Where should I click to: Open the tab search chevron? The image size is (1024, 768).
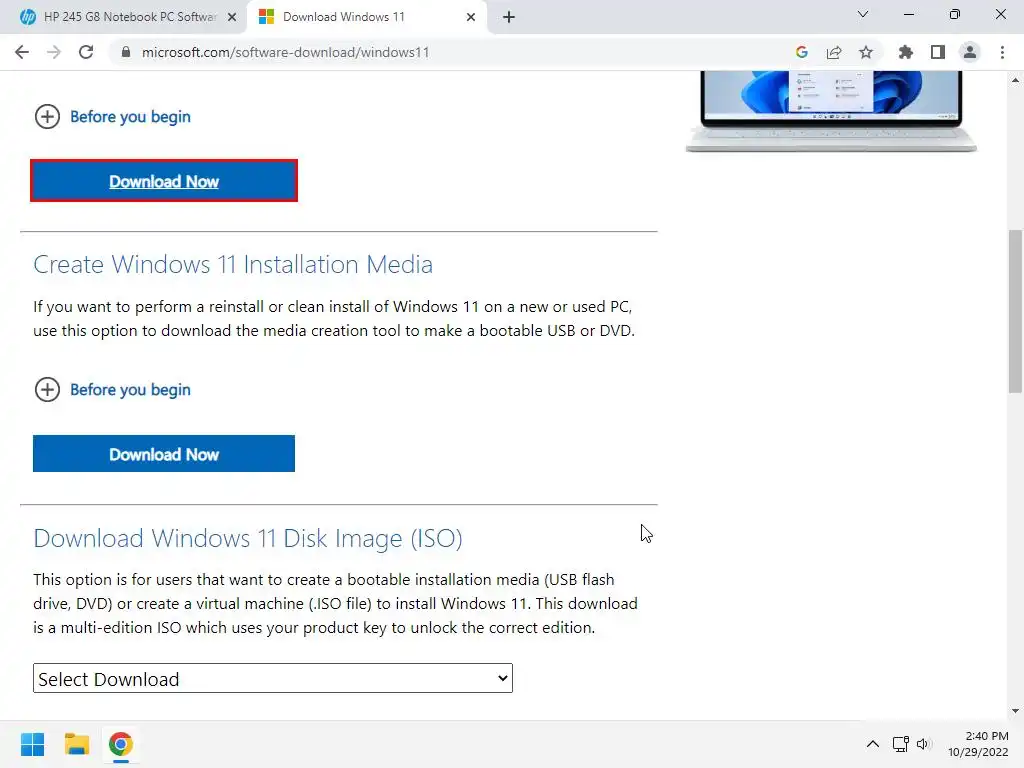[863, 14]
